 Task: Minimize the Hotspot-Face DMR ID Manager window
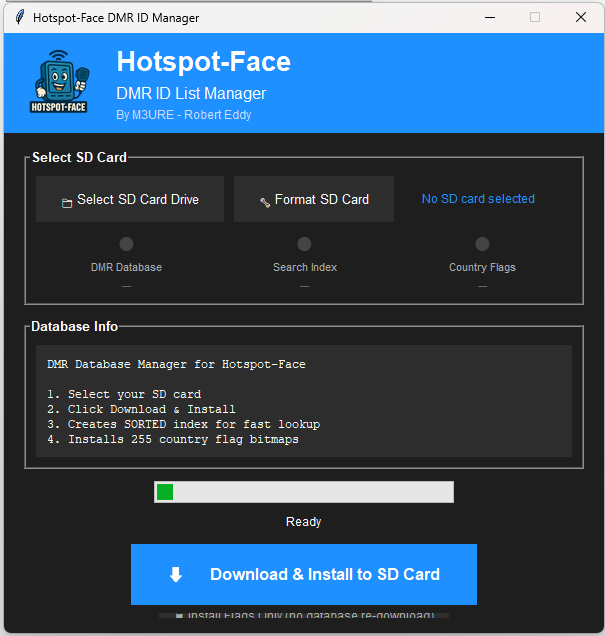pyautogui.click(x=490, y=17)
